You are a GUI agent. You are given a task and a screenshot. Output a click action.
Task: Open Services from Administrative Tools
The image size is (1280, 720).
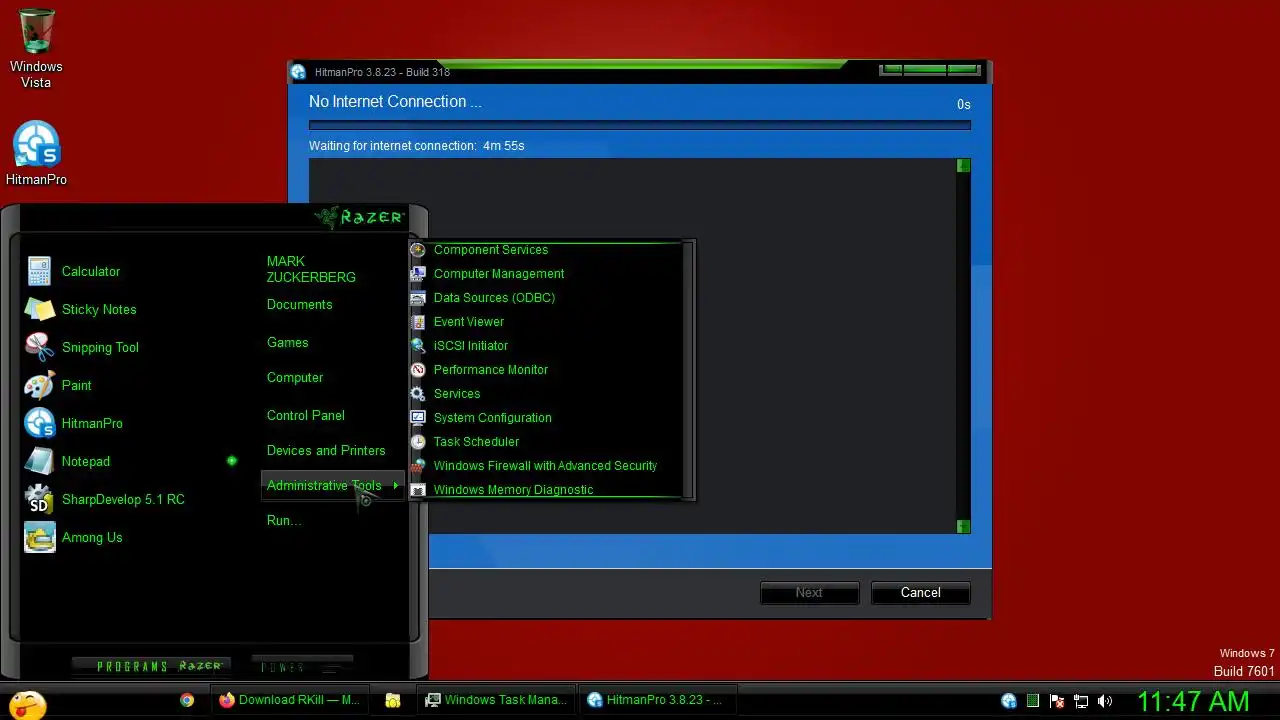click(x=456, y=393)
